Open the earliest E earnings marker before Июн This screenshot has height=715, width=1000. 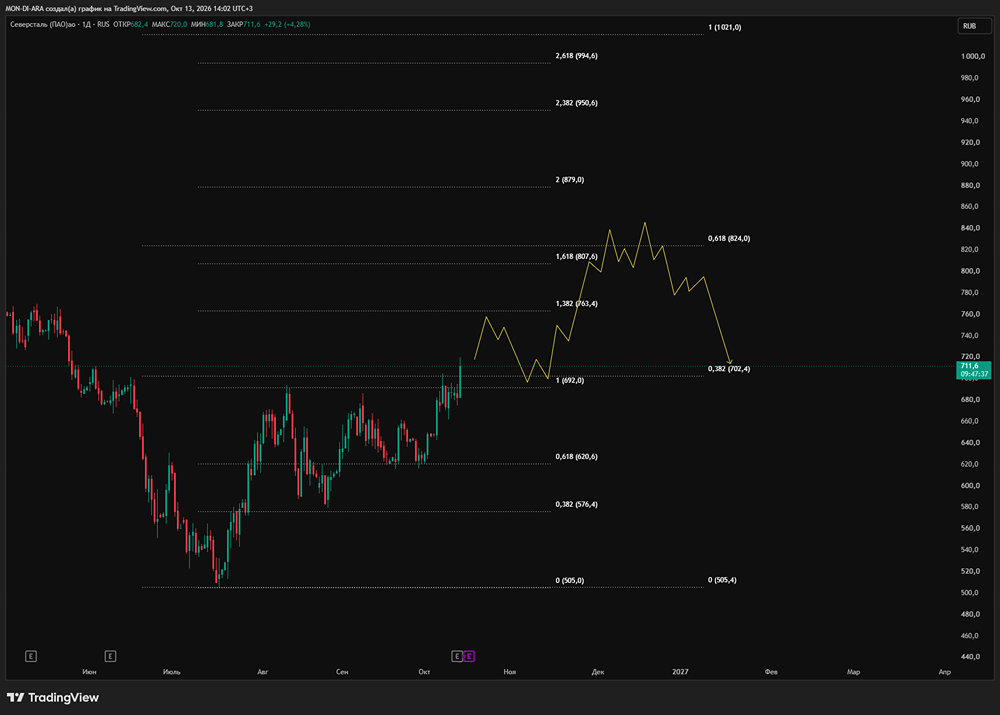coord(31,656)
